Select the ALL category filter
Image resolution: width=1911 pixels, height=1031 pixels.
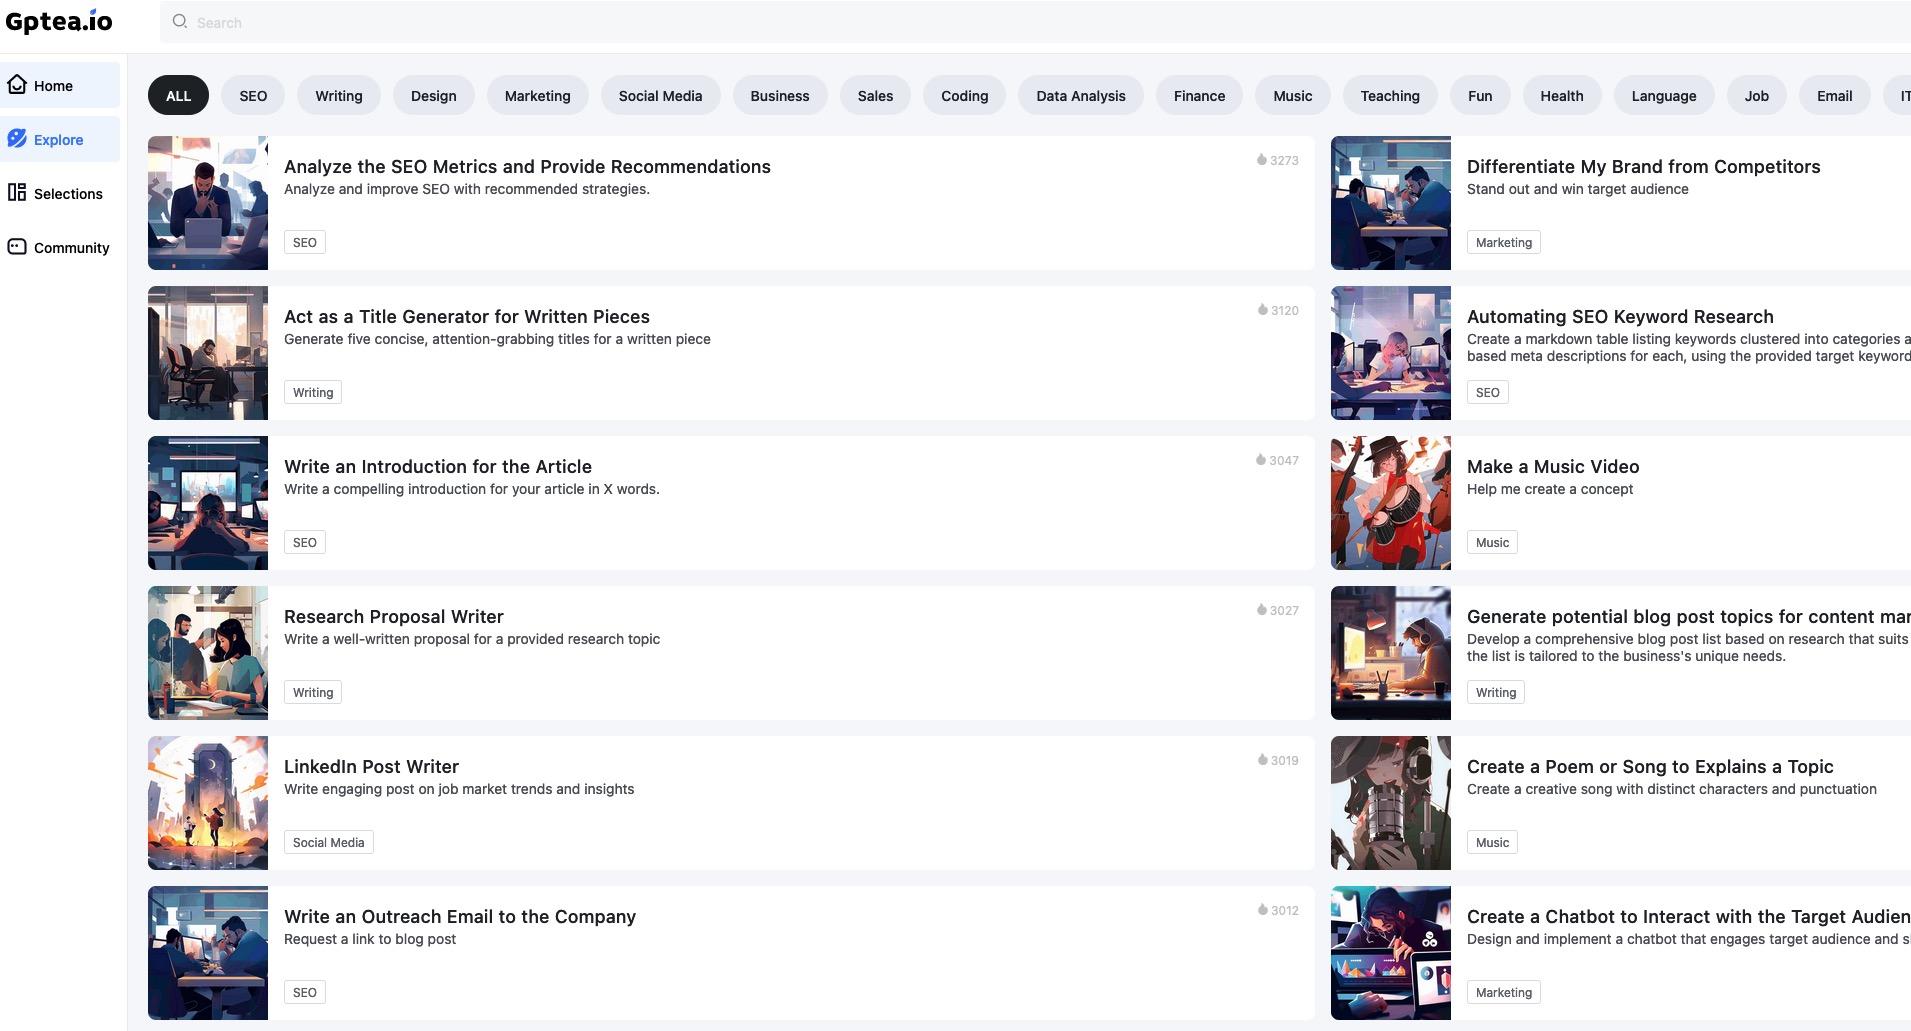pos(178,96)
